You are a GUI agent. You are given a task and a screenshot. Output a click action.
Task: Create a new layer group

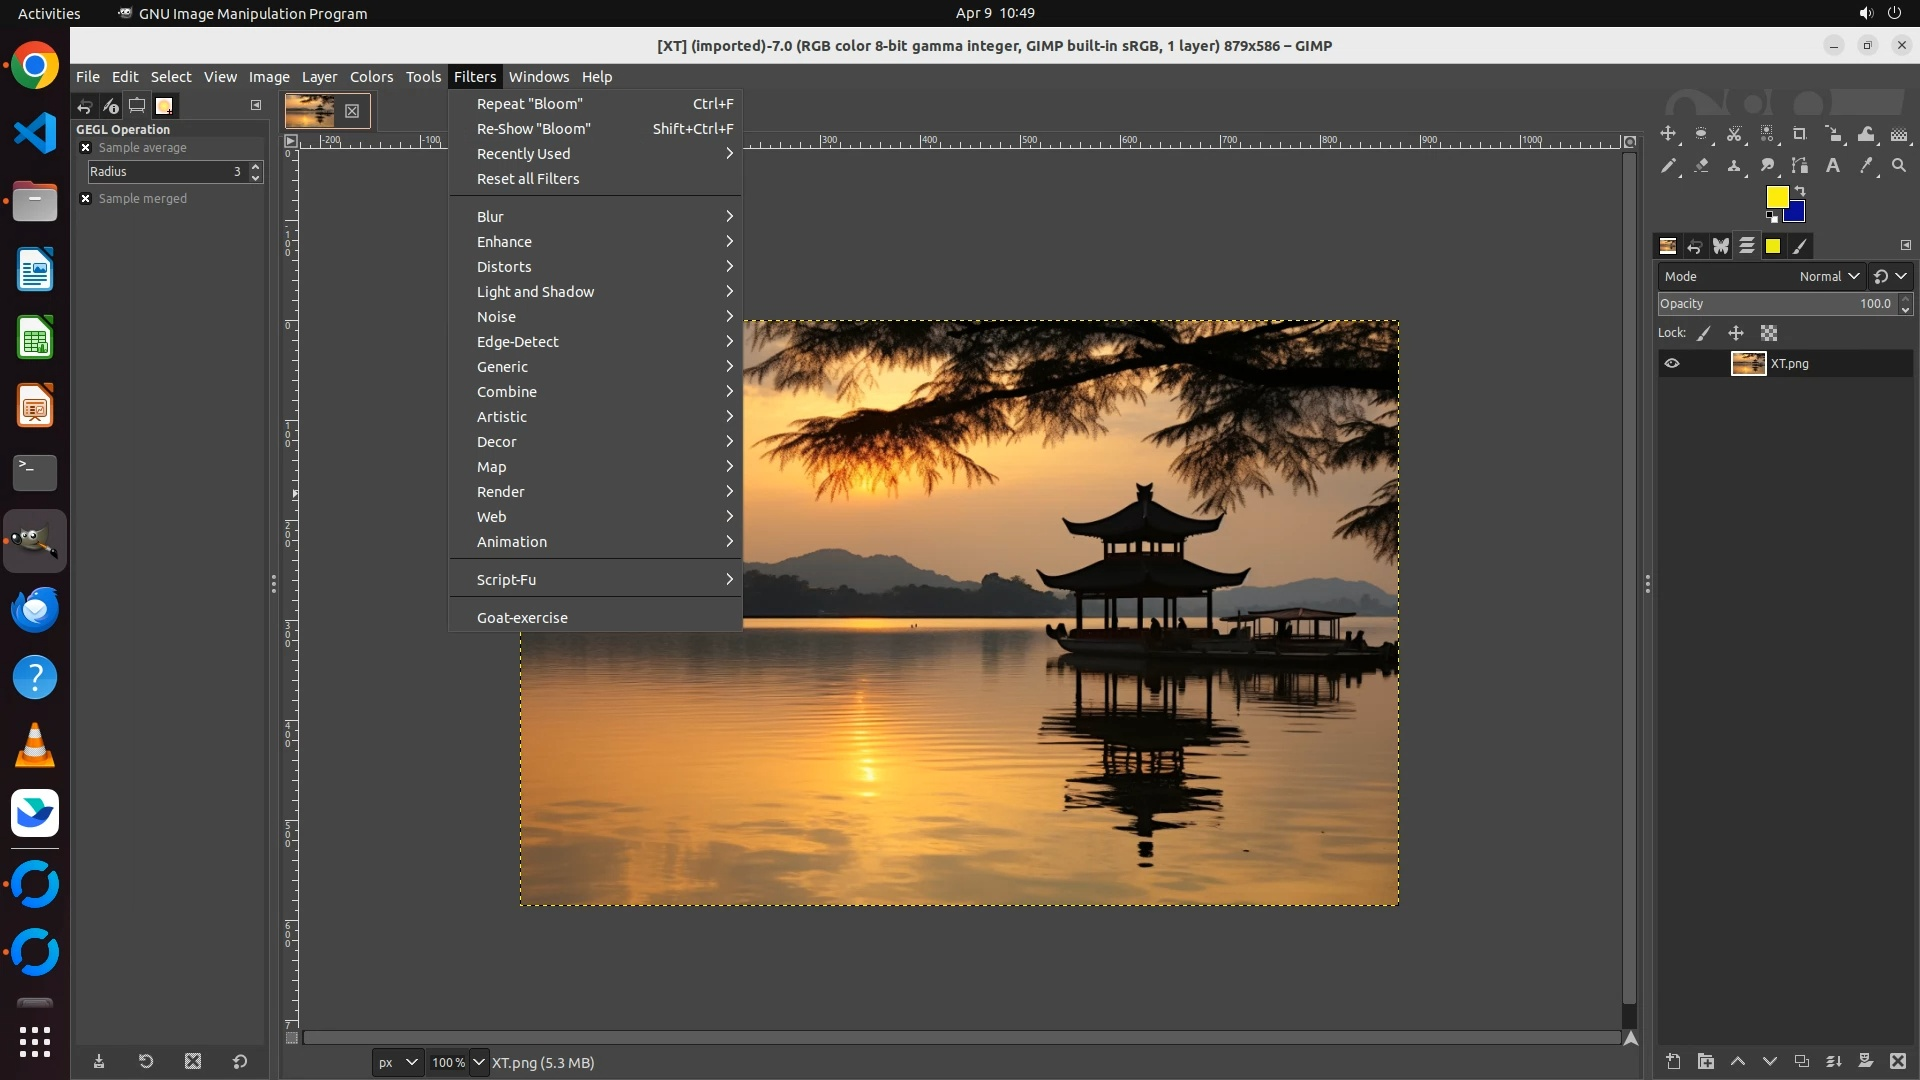click(x=1706, y=1061)
